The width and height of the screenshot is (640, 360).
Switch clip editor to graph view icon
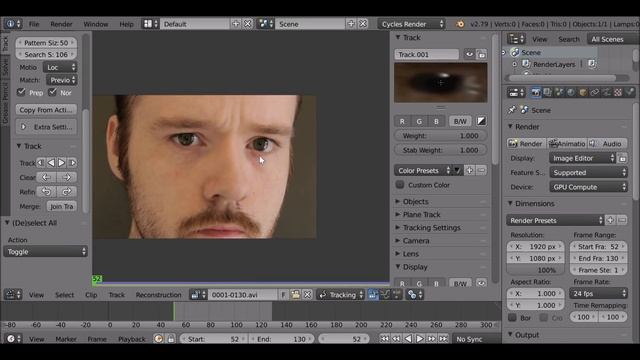(384, 295)
